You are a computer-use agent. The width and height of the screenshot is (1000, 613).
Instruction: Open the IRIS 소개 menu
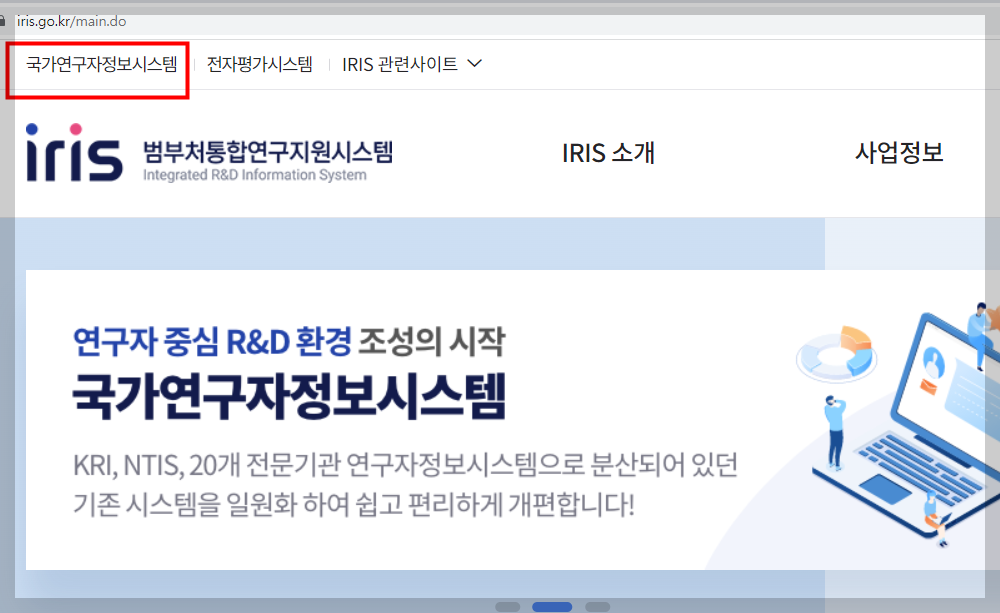(608, 153)
